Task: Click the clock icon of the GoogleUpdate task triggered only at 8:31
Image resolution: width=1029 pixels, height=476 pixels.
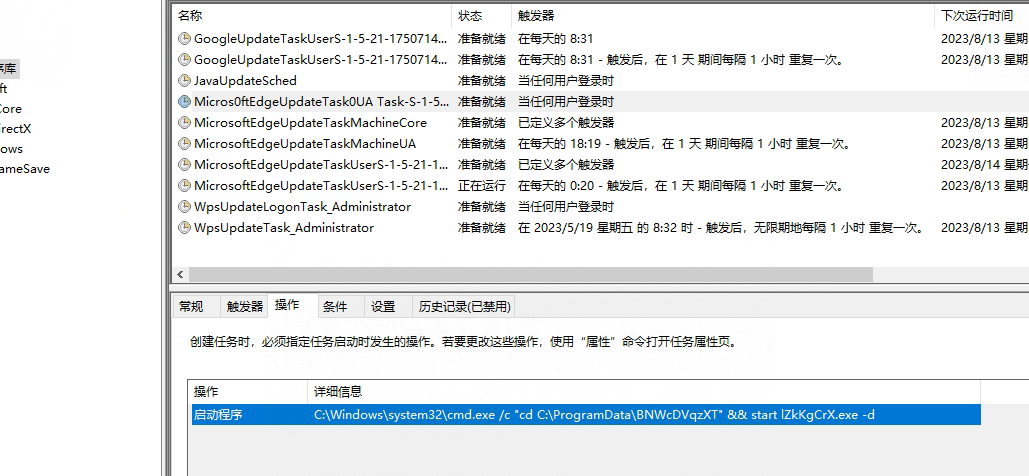Action: click(184, 39)
